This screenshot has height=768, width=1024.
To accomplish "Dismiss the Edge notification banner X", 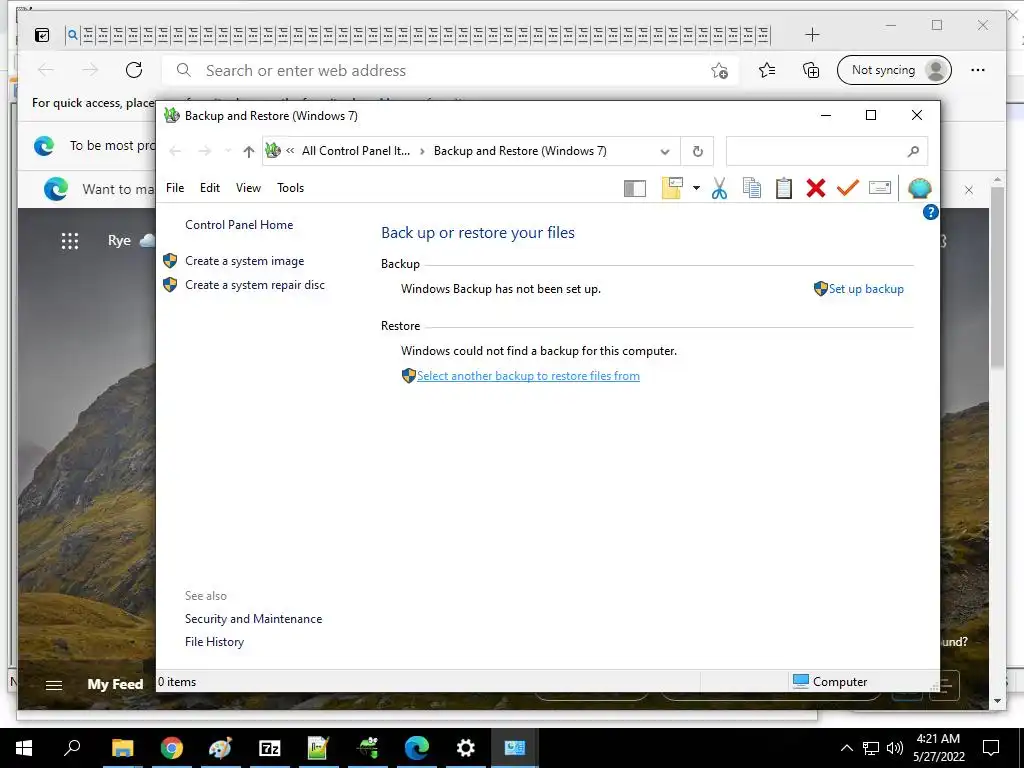I will pos(969,190).
